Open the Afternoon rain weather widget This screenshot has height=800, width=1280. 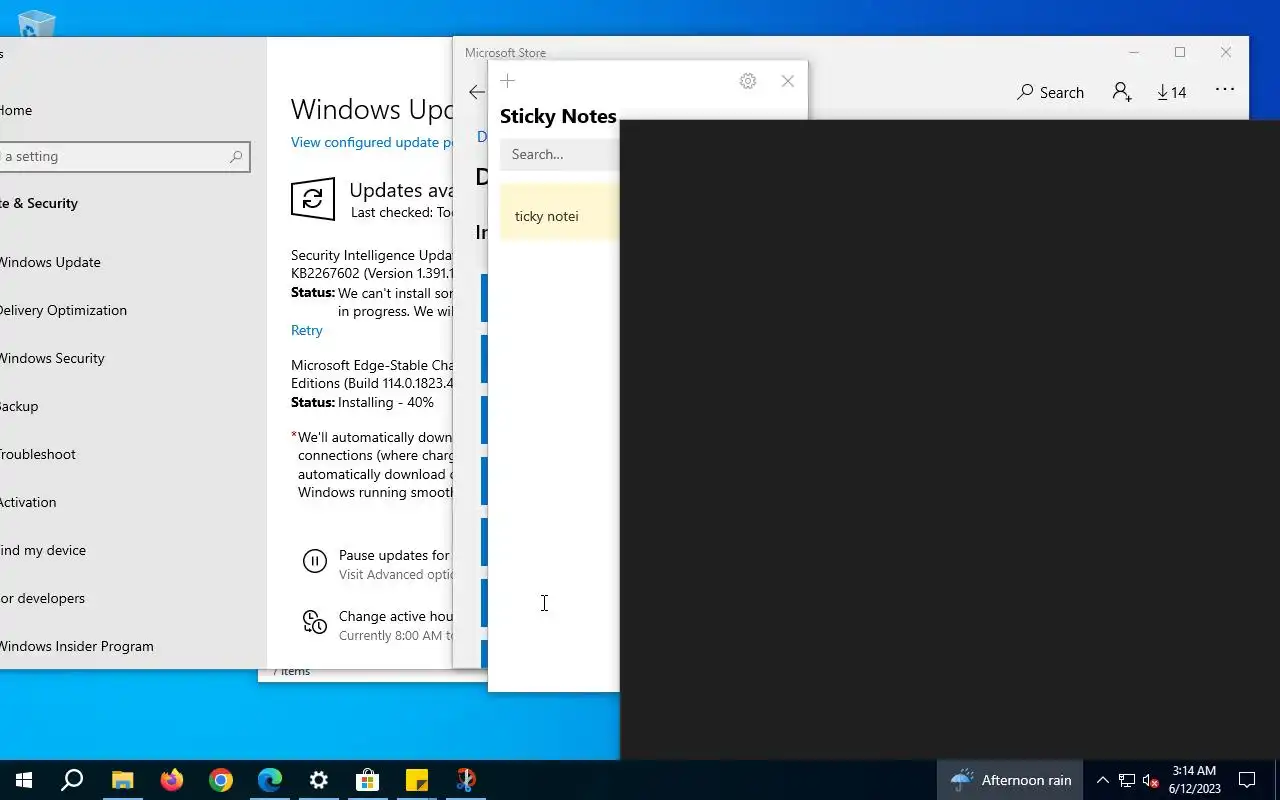pyautogui.click(x=1011, y=780)
